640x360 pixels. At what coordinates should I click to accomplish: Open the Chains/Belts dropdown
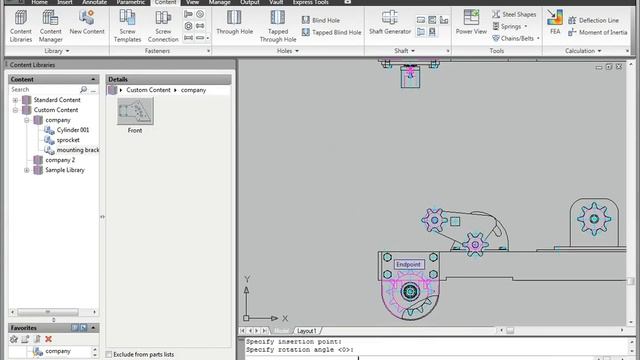[538, 38]
